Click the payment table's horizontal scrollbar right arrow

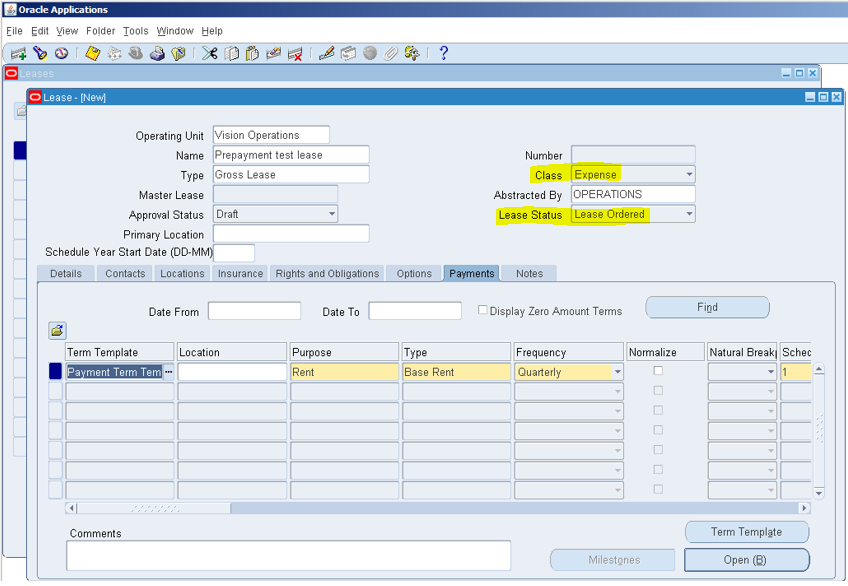pos(804,508)
